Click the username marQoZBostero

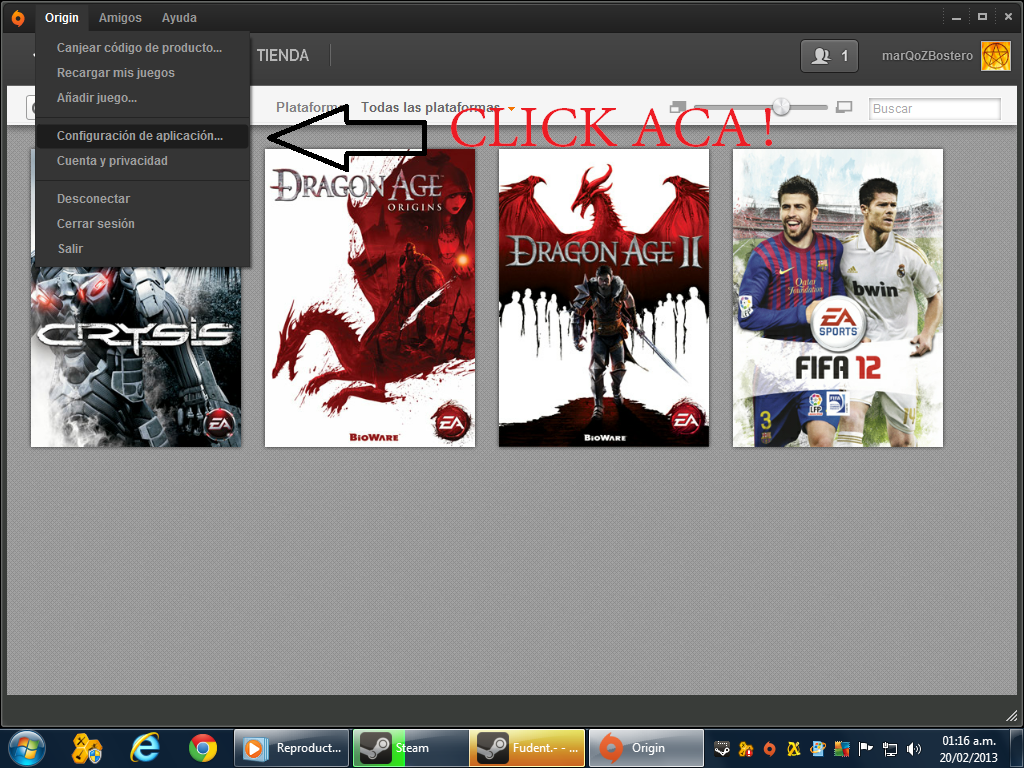(x=927, y=56)
